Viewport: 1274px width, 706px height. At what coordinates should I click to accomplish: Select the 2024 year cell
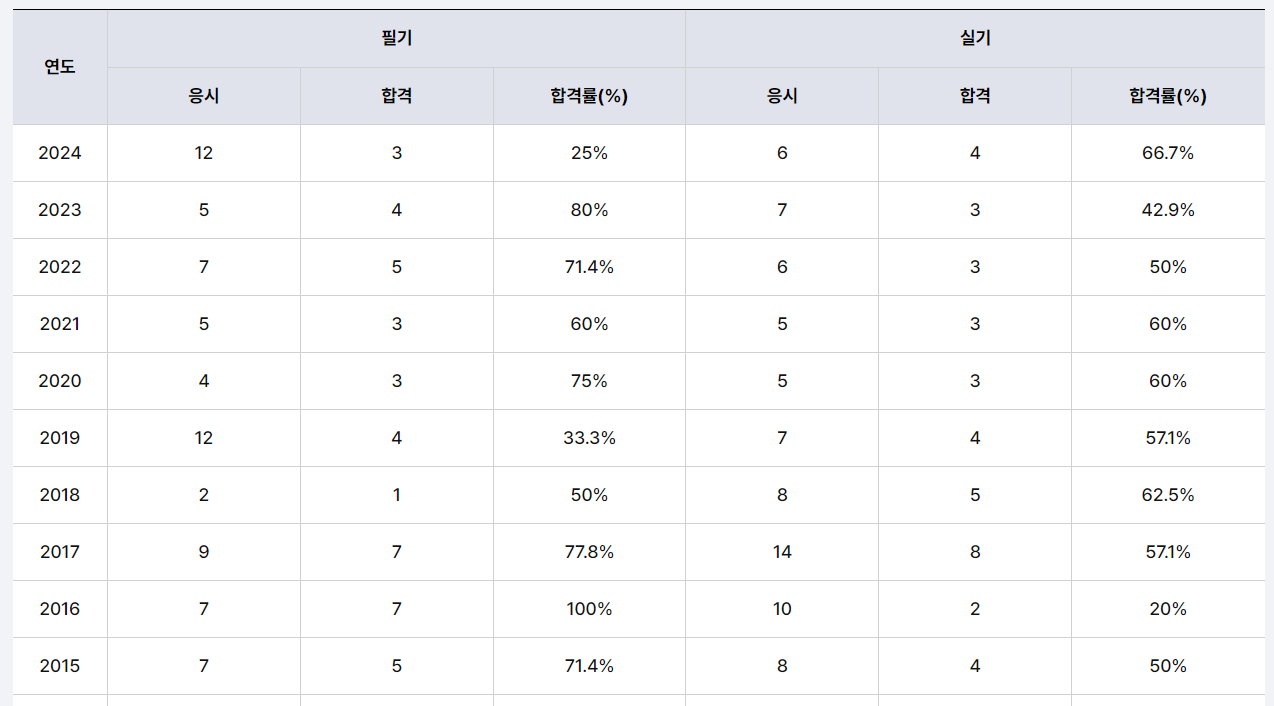pyautogui.click(x=60, y=153)
